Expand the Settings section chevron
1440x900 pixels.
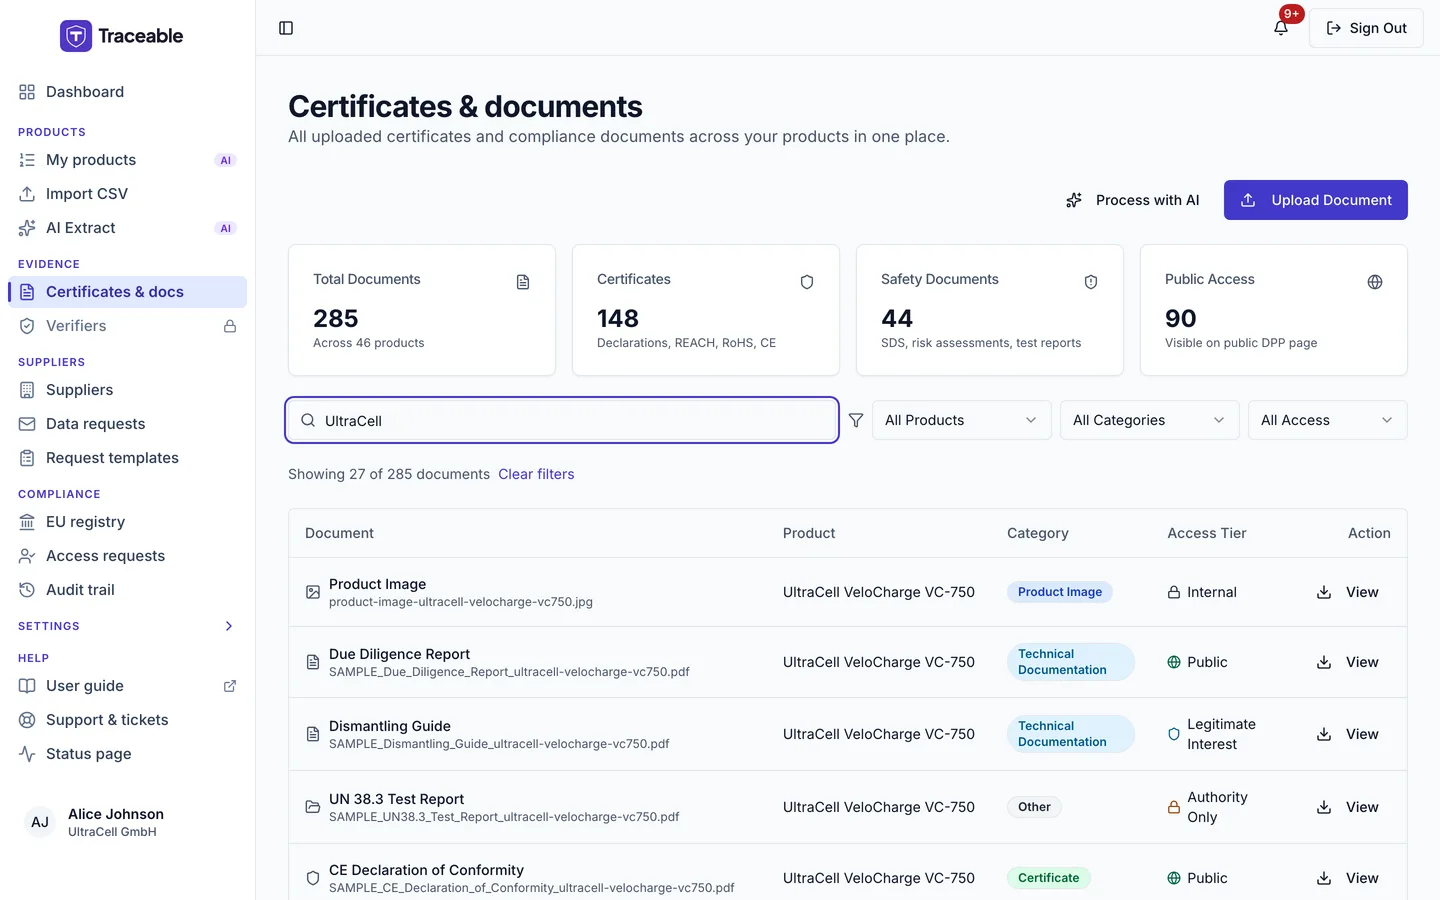click(x=229, y=626)
